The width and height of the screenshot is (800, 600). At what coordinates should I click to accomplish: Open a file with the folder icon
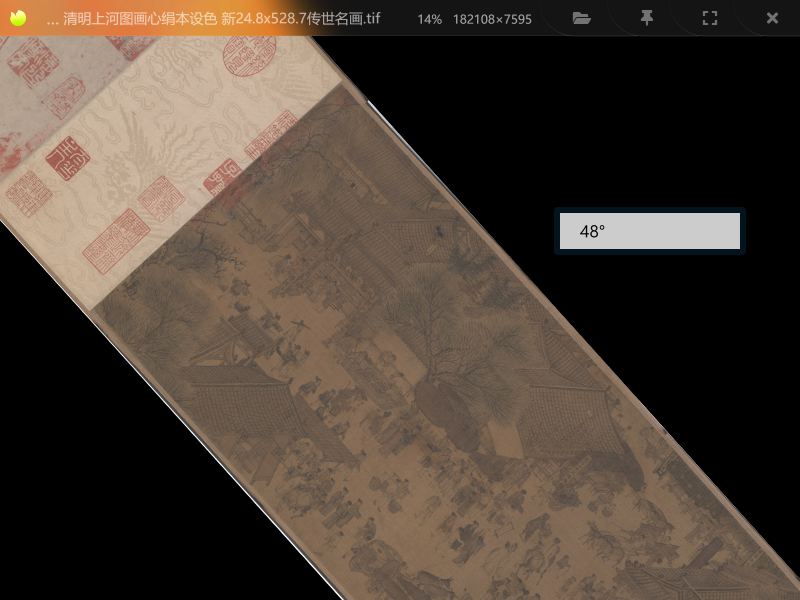coord(581,18)
